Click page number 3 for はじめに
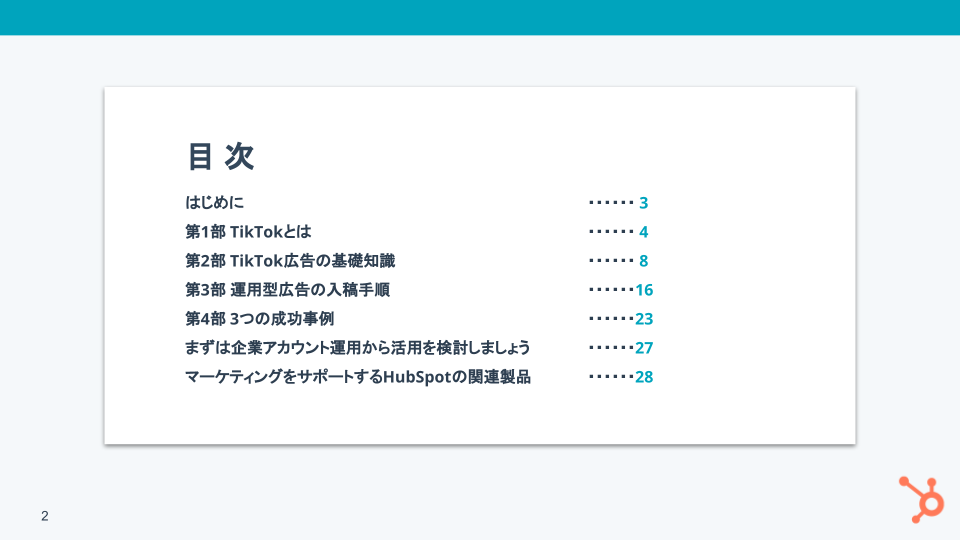Image resolution: width=960 pixels, height=540 pixels. click(643, 203)
